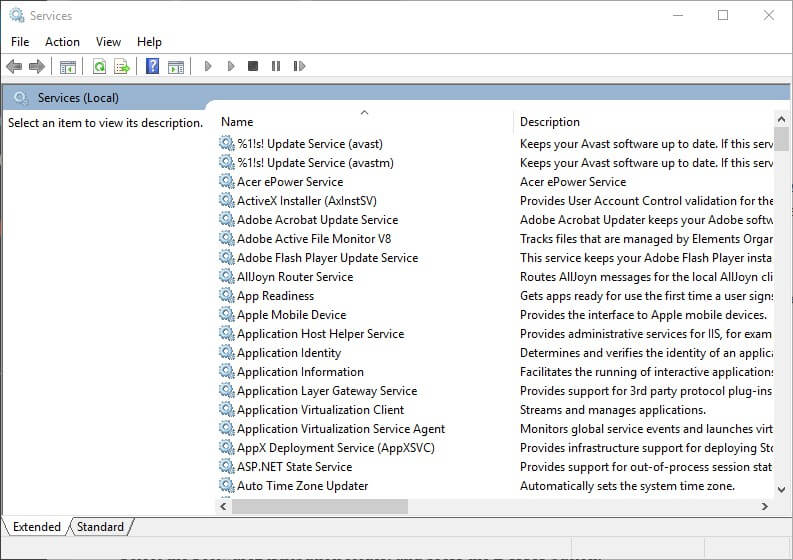Open the Help menu

tap(149, 42)
